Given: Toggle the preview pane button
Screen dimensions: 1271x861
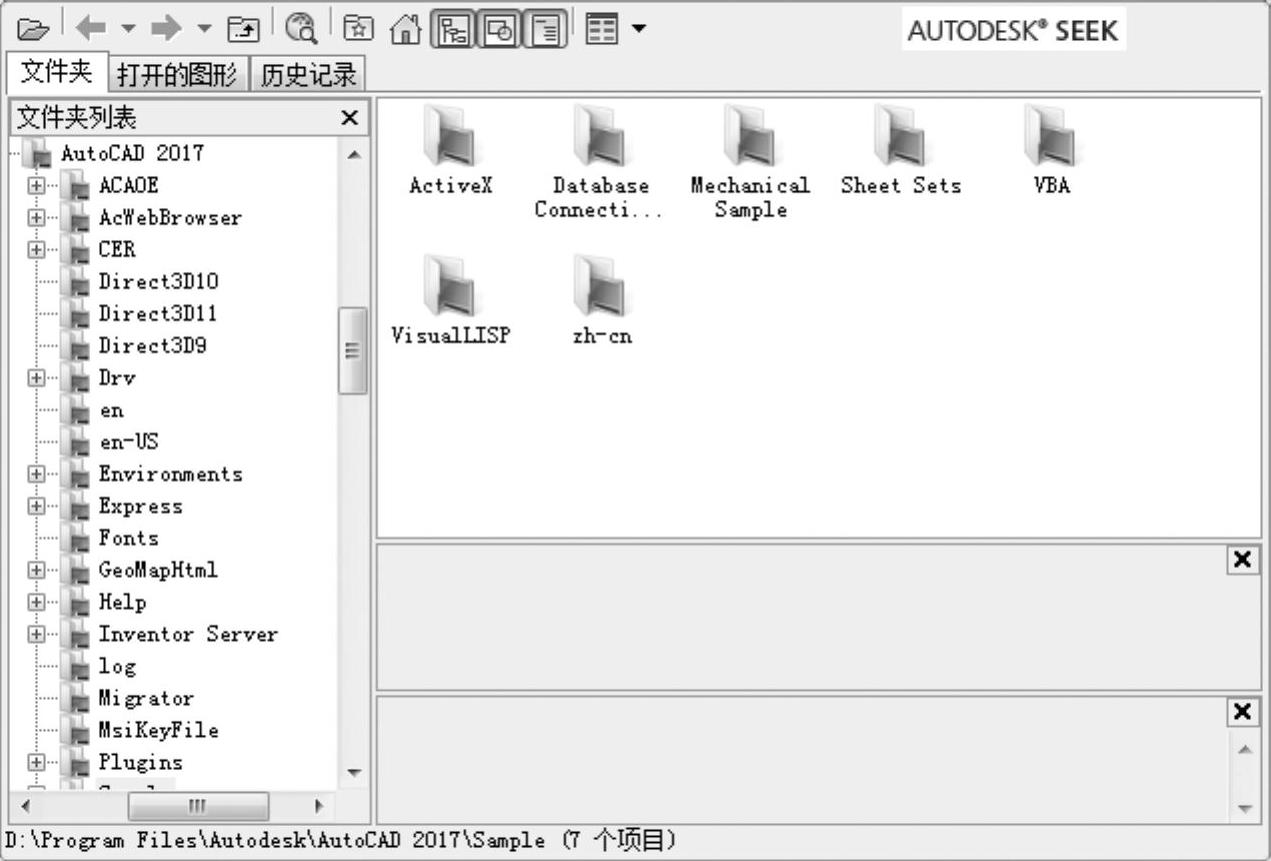Looking at the screenshot, I should pyautogui.click(x=500, y=29).
